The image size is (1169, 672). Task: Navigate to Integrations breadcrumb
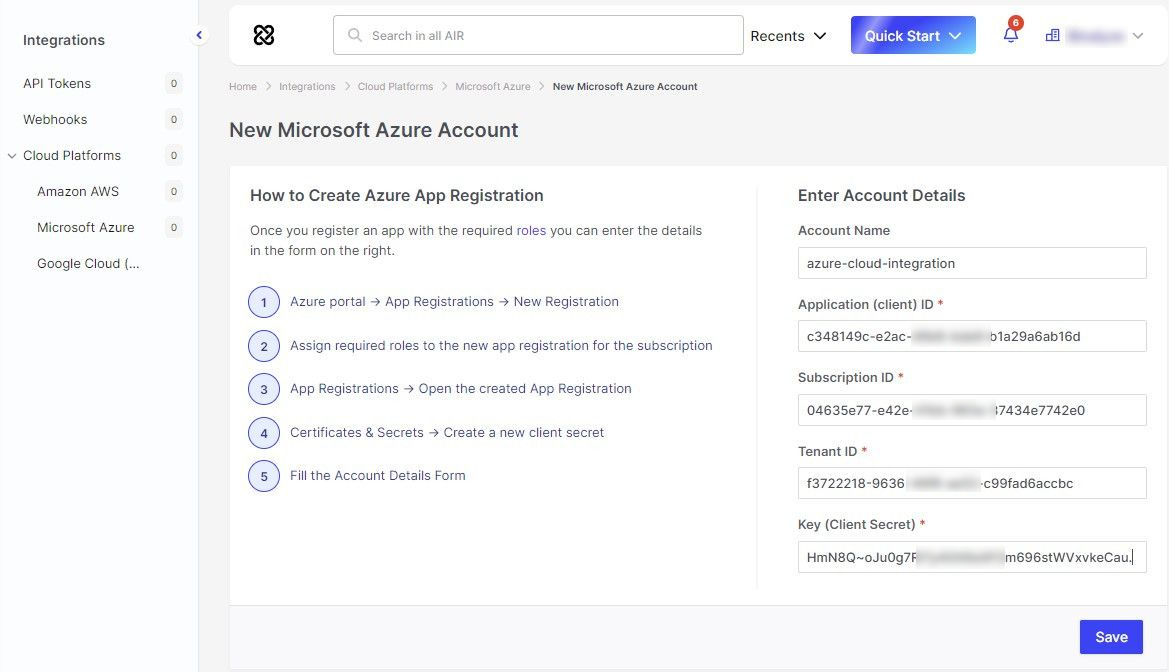(x=307, y=87)
